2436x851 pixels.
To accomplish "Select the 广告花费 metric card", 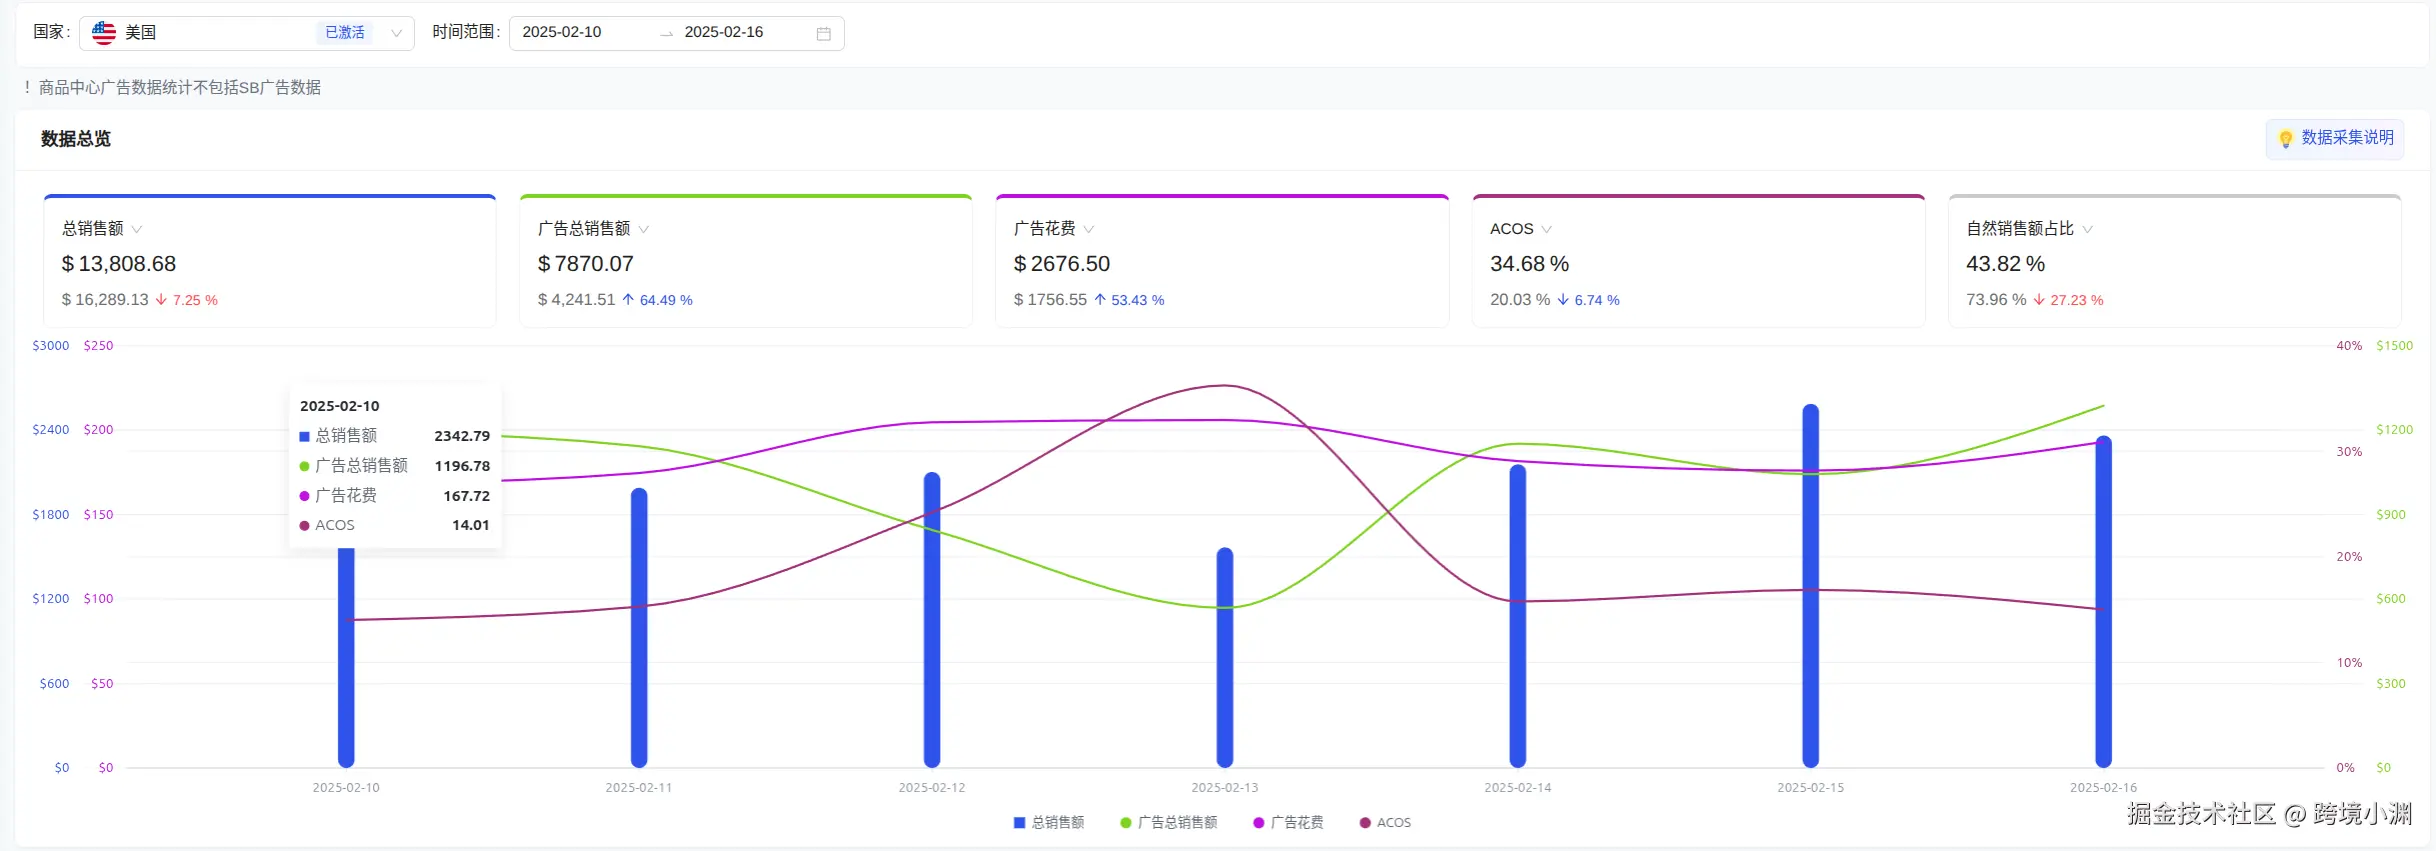I will pos(1221,262).
